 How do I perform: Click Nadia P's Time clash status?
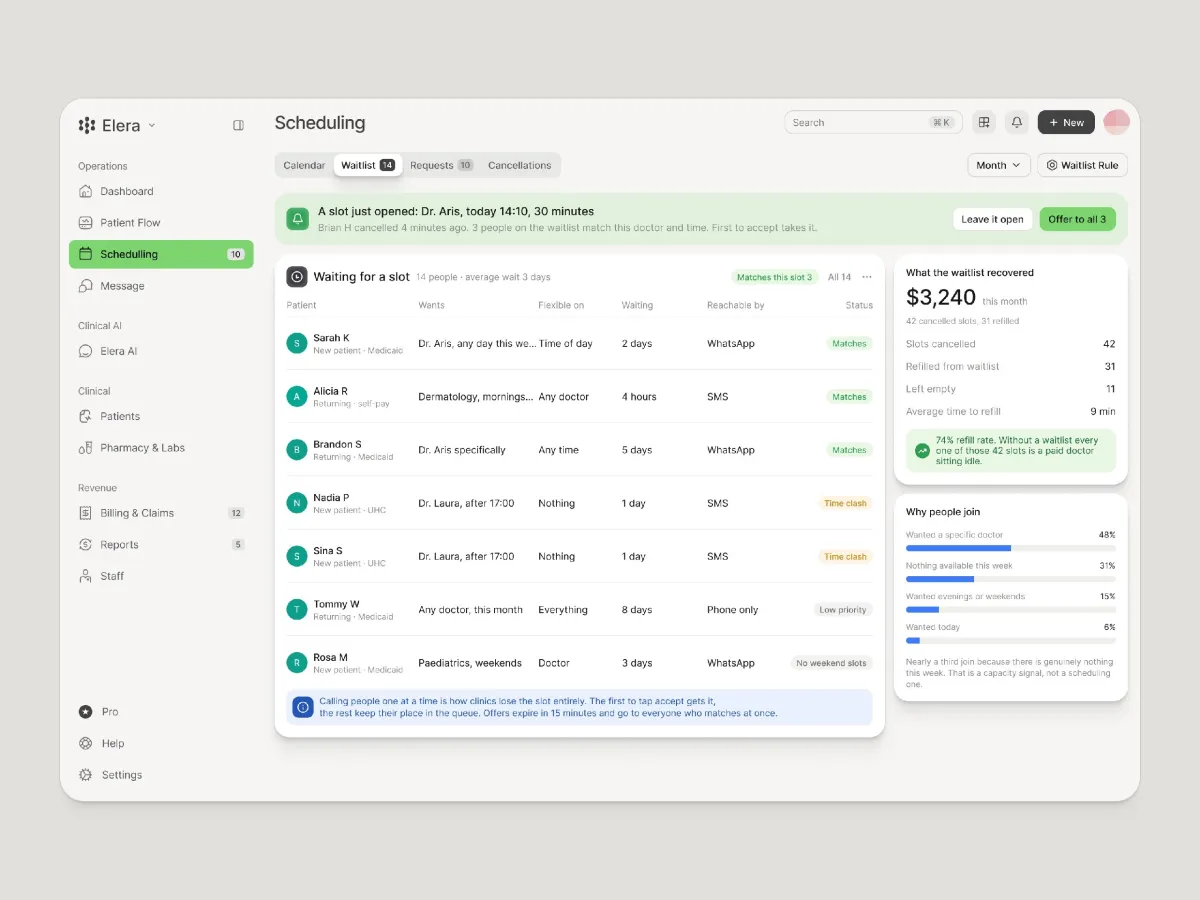tap(845, 503)
